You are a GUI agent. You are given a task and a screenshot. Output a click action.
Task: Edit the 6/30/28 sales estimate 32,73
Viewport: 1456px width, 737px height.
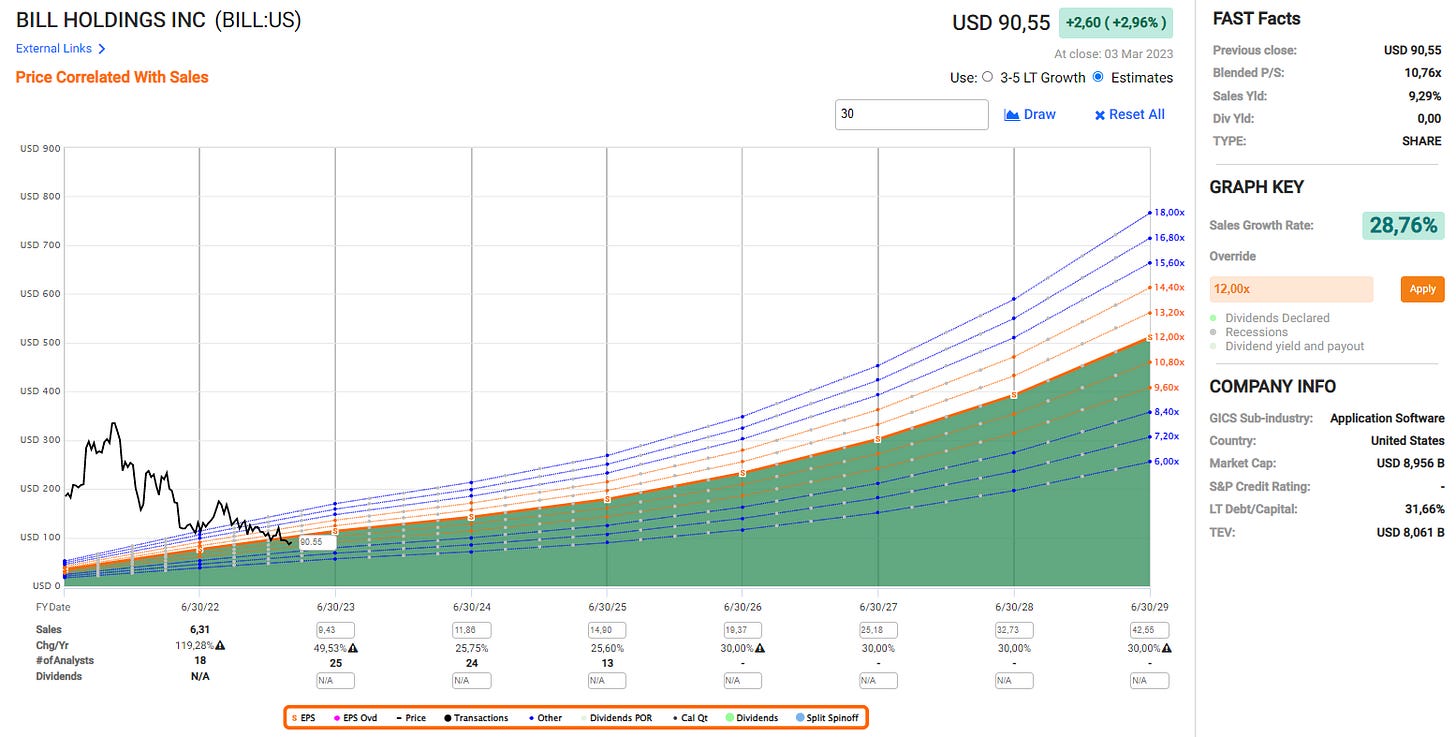(x=1014, y=630)
